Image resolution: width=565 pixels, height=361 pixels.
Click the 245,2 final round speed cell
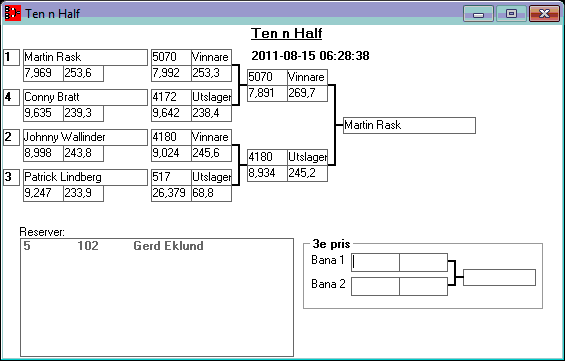308,173
